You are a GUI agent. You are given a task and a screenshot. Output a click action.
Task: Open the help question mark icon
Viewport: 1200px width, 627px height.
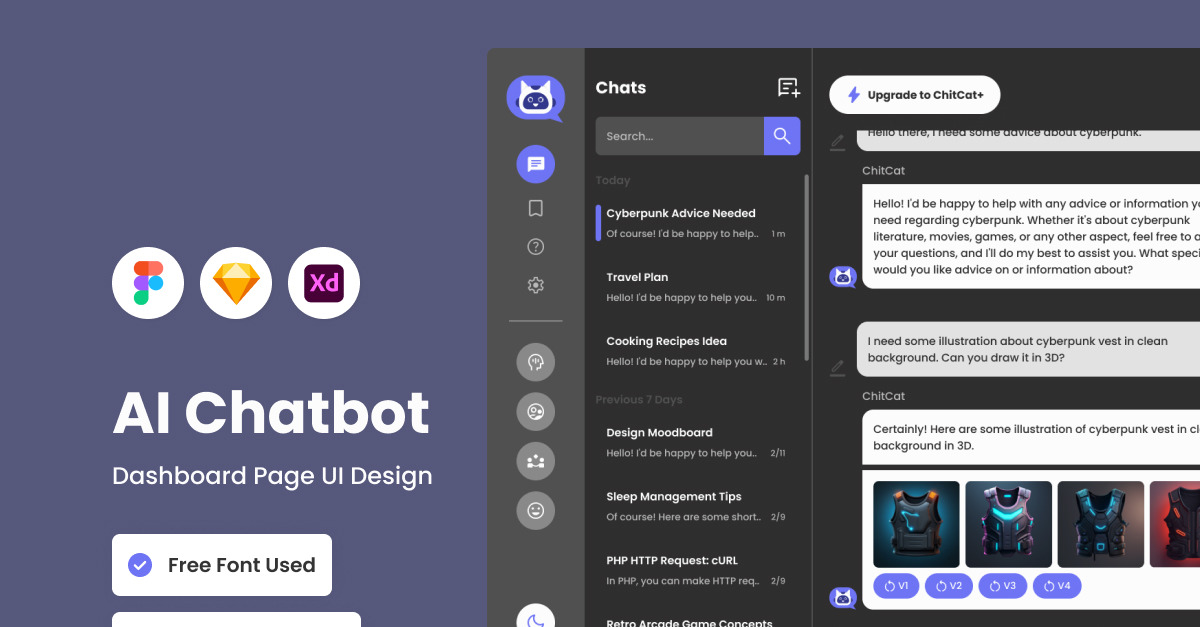[535, 247]
